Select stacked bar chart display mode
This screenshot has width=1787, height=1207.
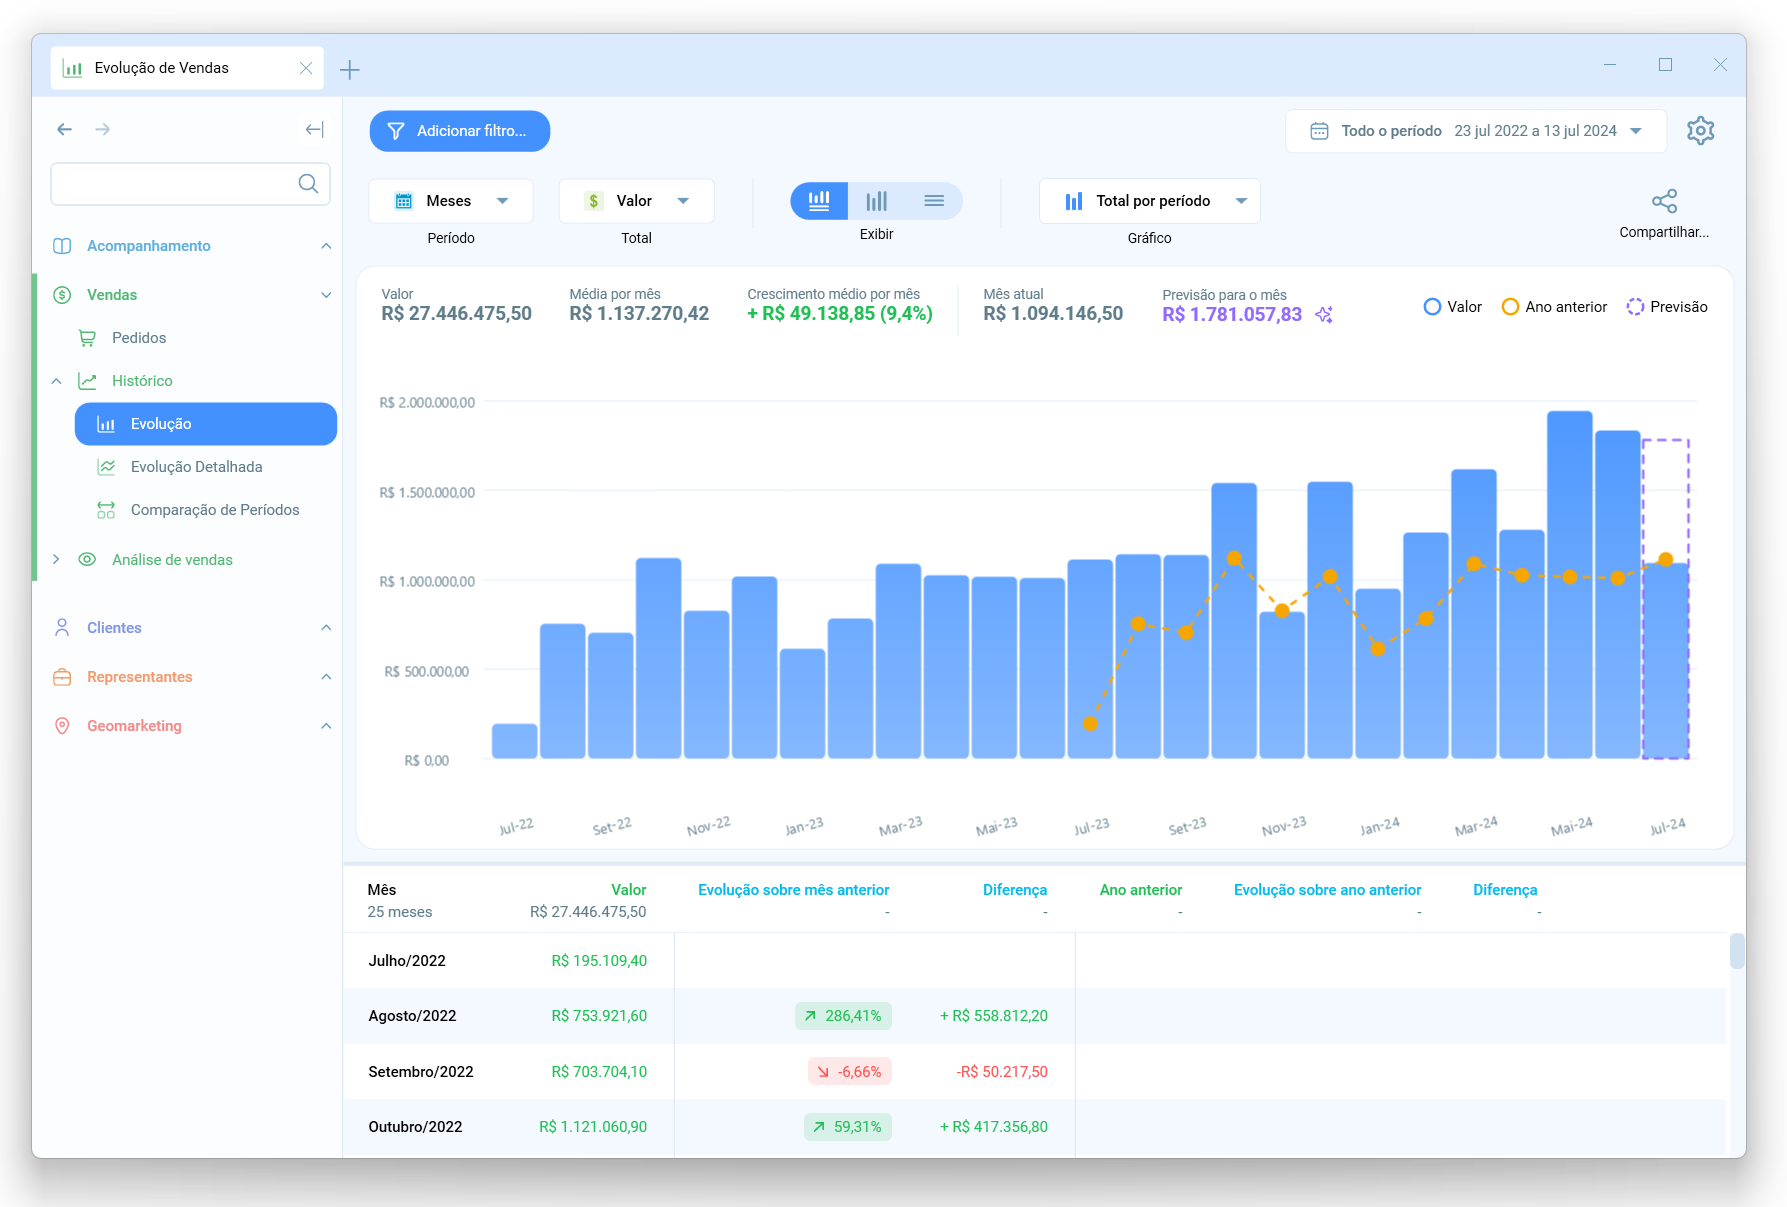819,201
